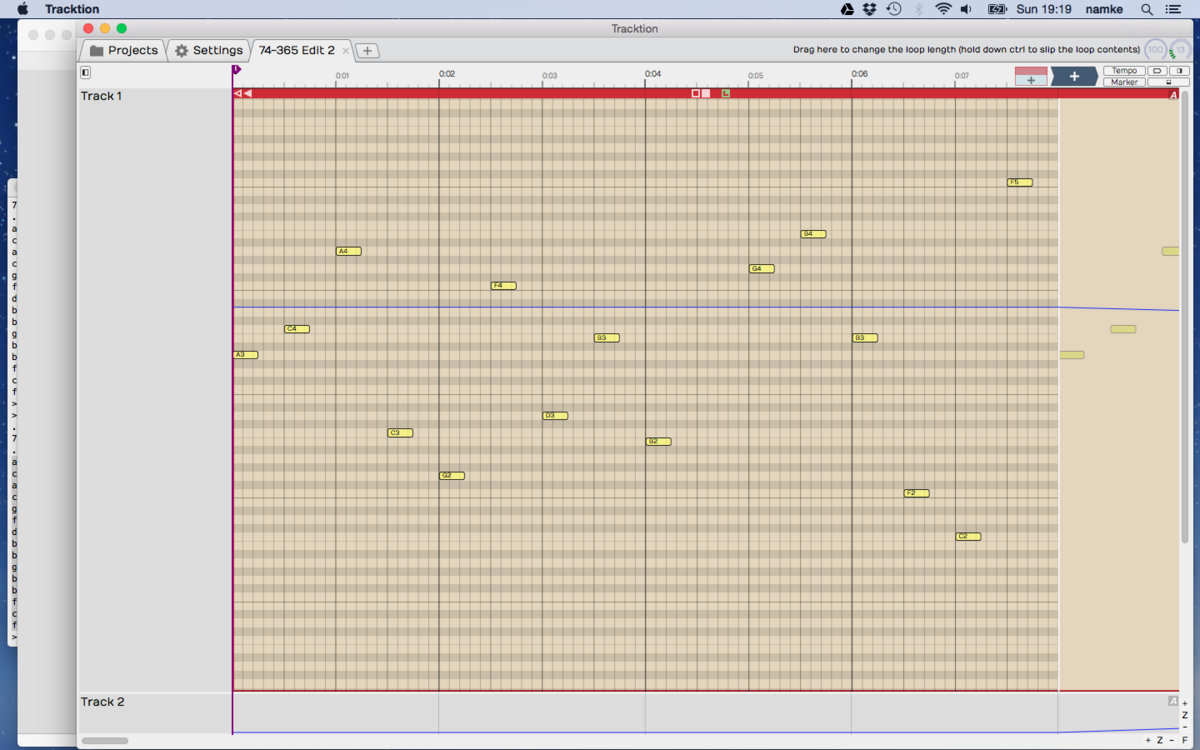
Task: Click the automation 'A' icon on Track 2
Action: [x=1173, y=701]
